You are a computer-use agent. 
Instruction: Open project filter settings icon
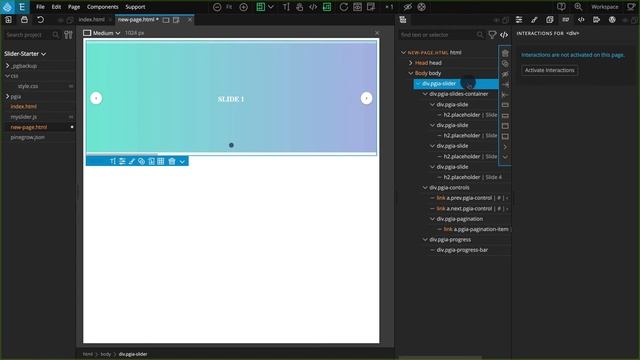68,35
